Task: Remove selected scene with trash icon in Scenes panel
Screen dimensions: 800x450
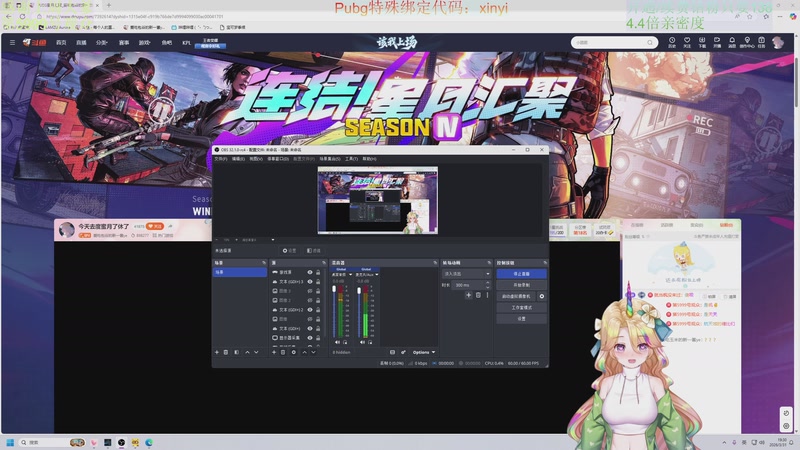Action: [226, 352]
